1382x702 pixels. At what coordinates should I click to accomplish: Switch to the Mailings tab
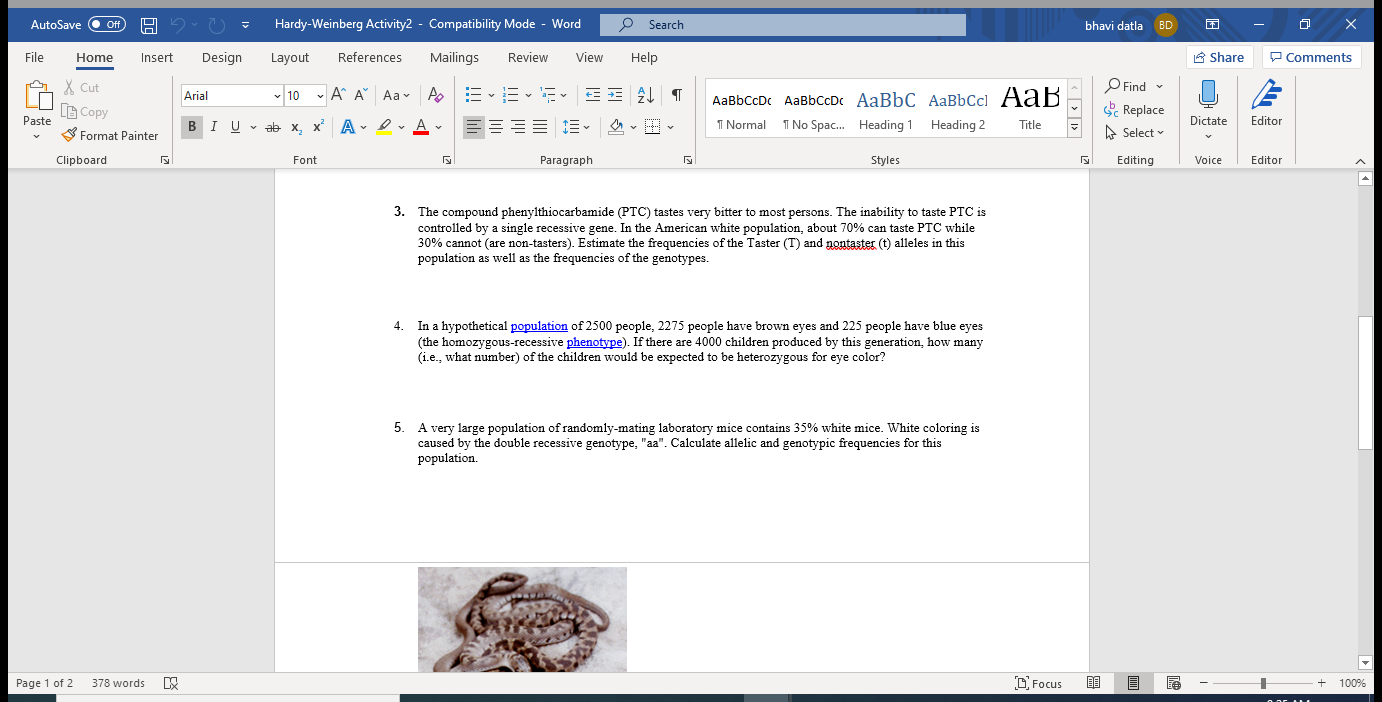[454, 57]
